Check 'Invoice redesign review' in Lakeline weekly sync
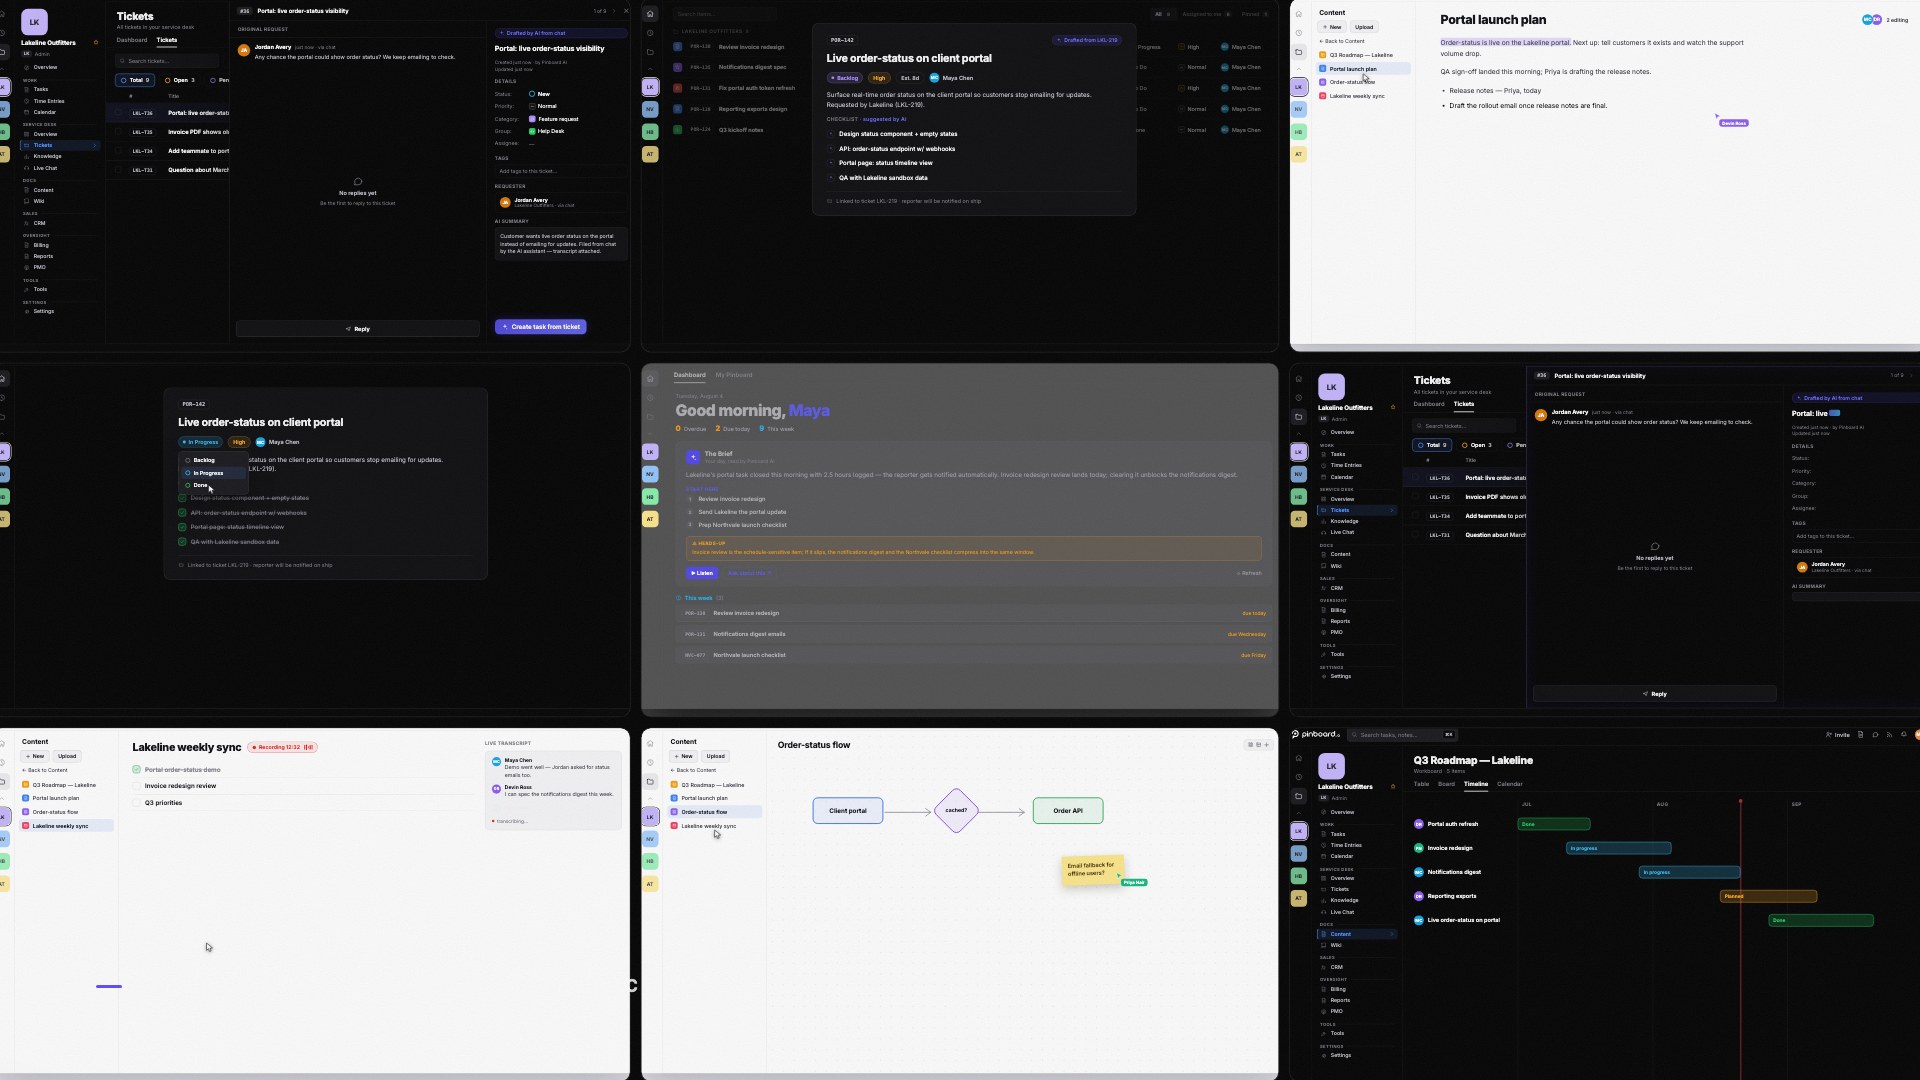The width and height of the screenshot is (1920, 1080). pos(136,786)
